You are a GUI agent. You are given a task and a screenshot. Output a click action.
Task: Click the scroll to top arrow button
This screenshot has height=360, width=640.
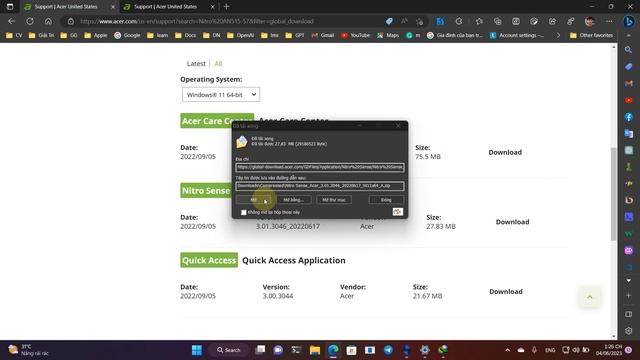(589, 298)
